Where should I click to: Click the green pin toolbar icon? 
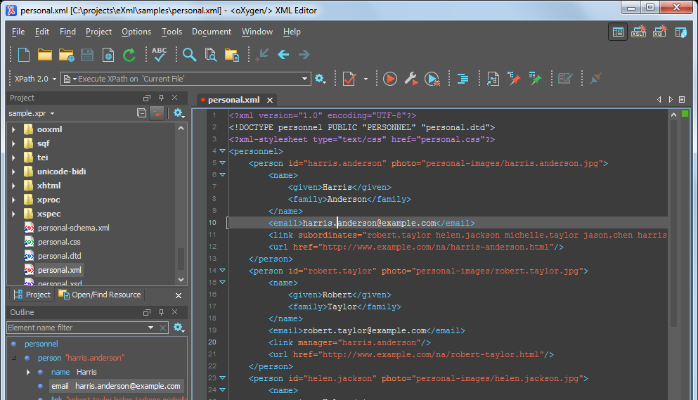click(x=535, y=79)
